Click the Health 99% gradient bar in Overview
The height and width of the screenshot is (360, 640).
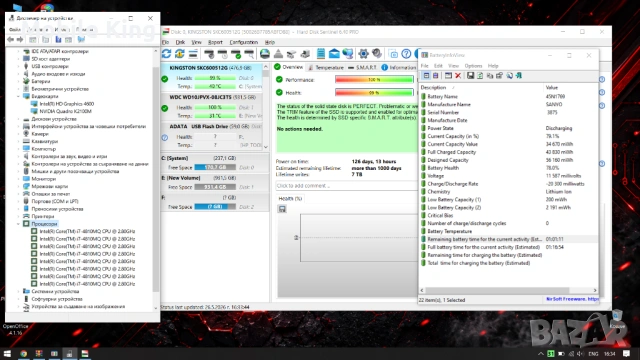[374, 93]
